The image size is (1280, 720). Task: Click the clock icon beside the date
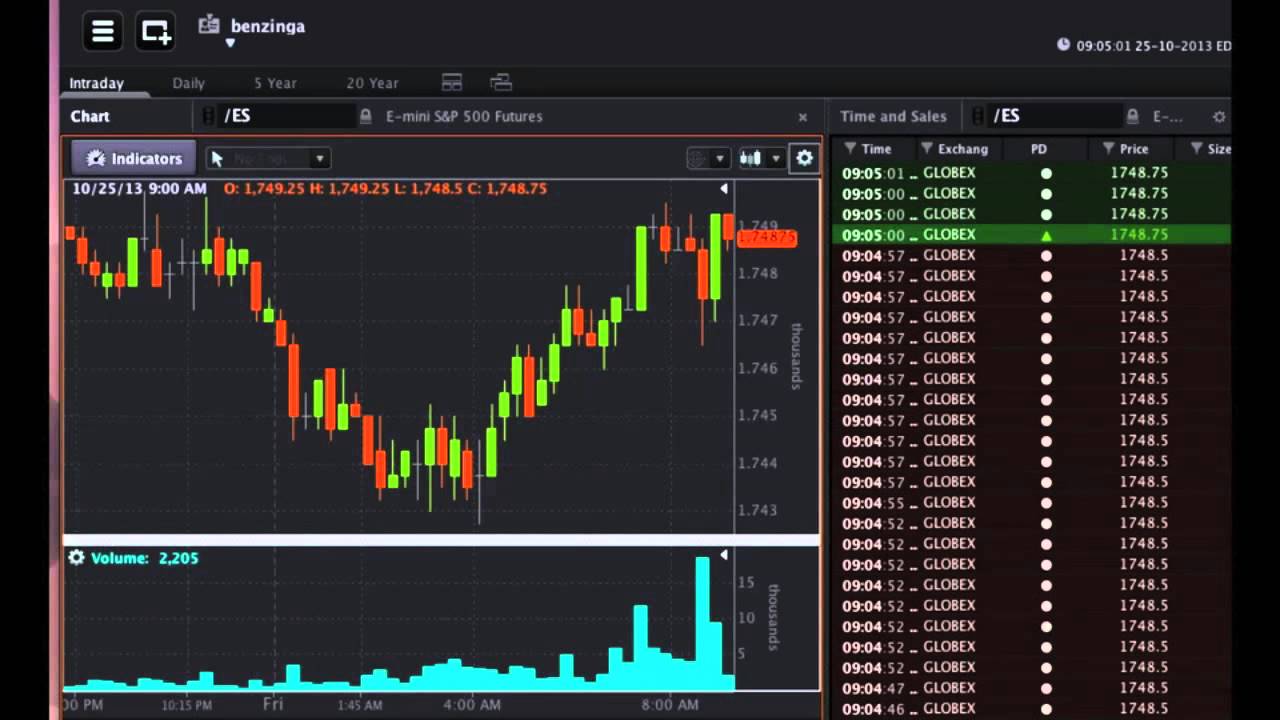(x=1063, y=45)
